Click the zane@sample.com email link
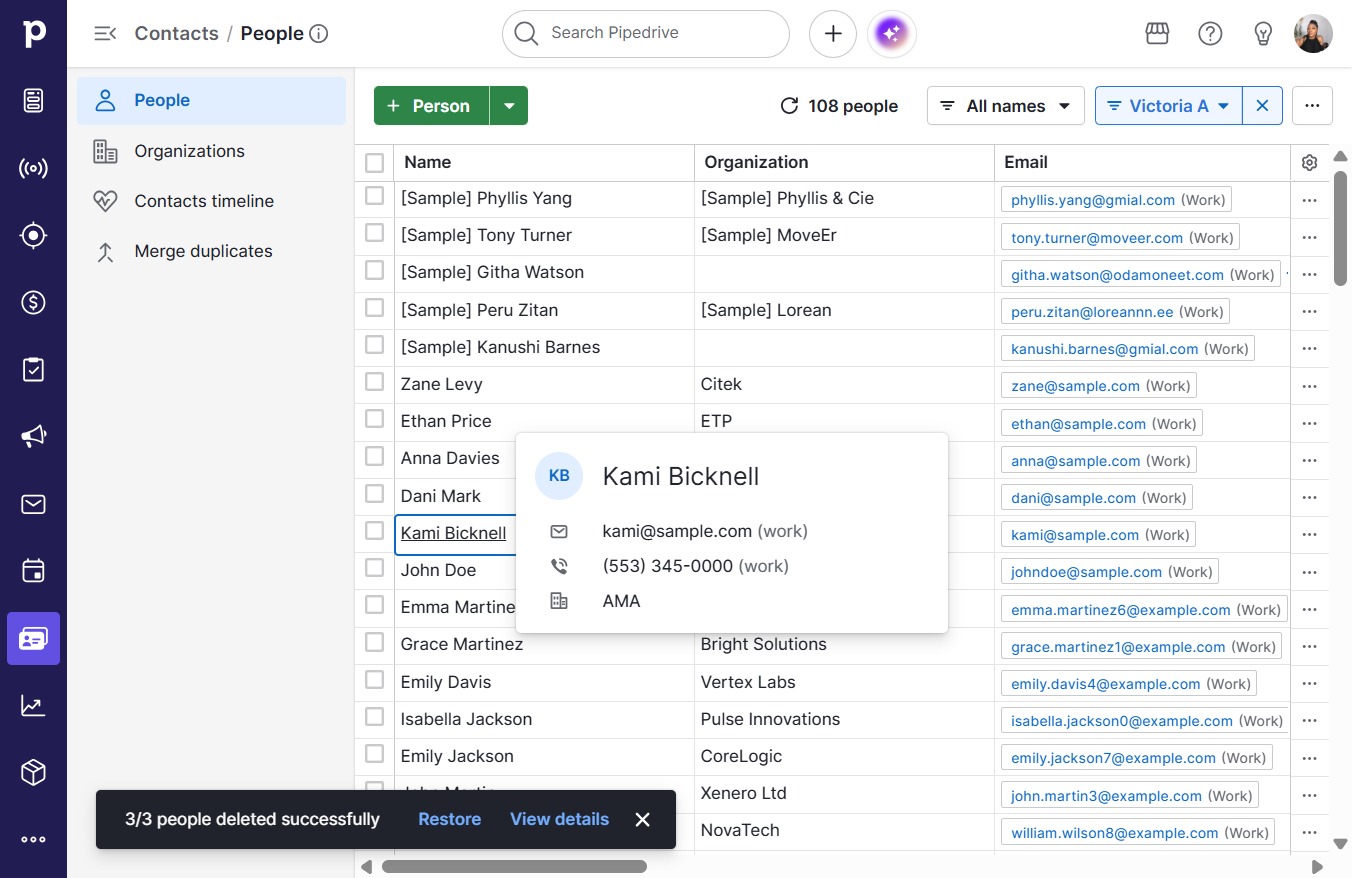This screenshot has width=1352, height=878. (1075, 386)
